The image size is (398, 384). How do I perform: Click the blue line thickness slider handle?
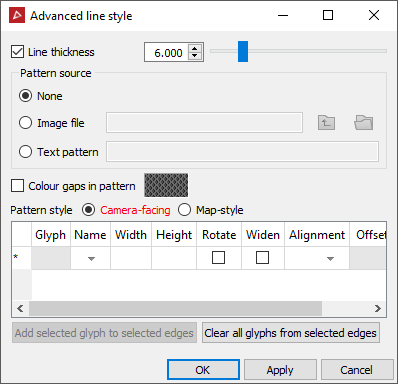pyautogui.click(x=243, y=51)
